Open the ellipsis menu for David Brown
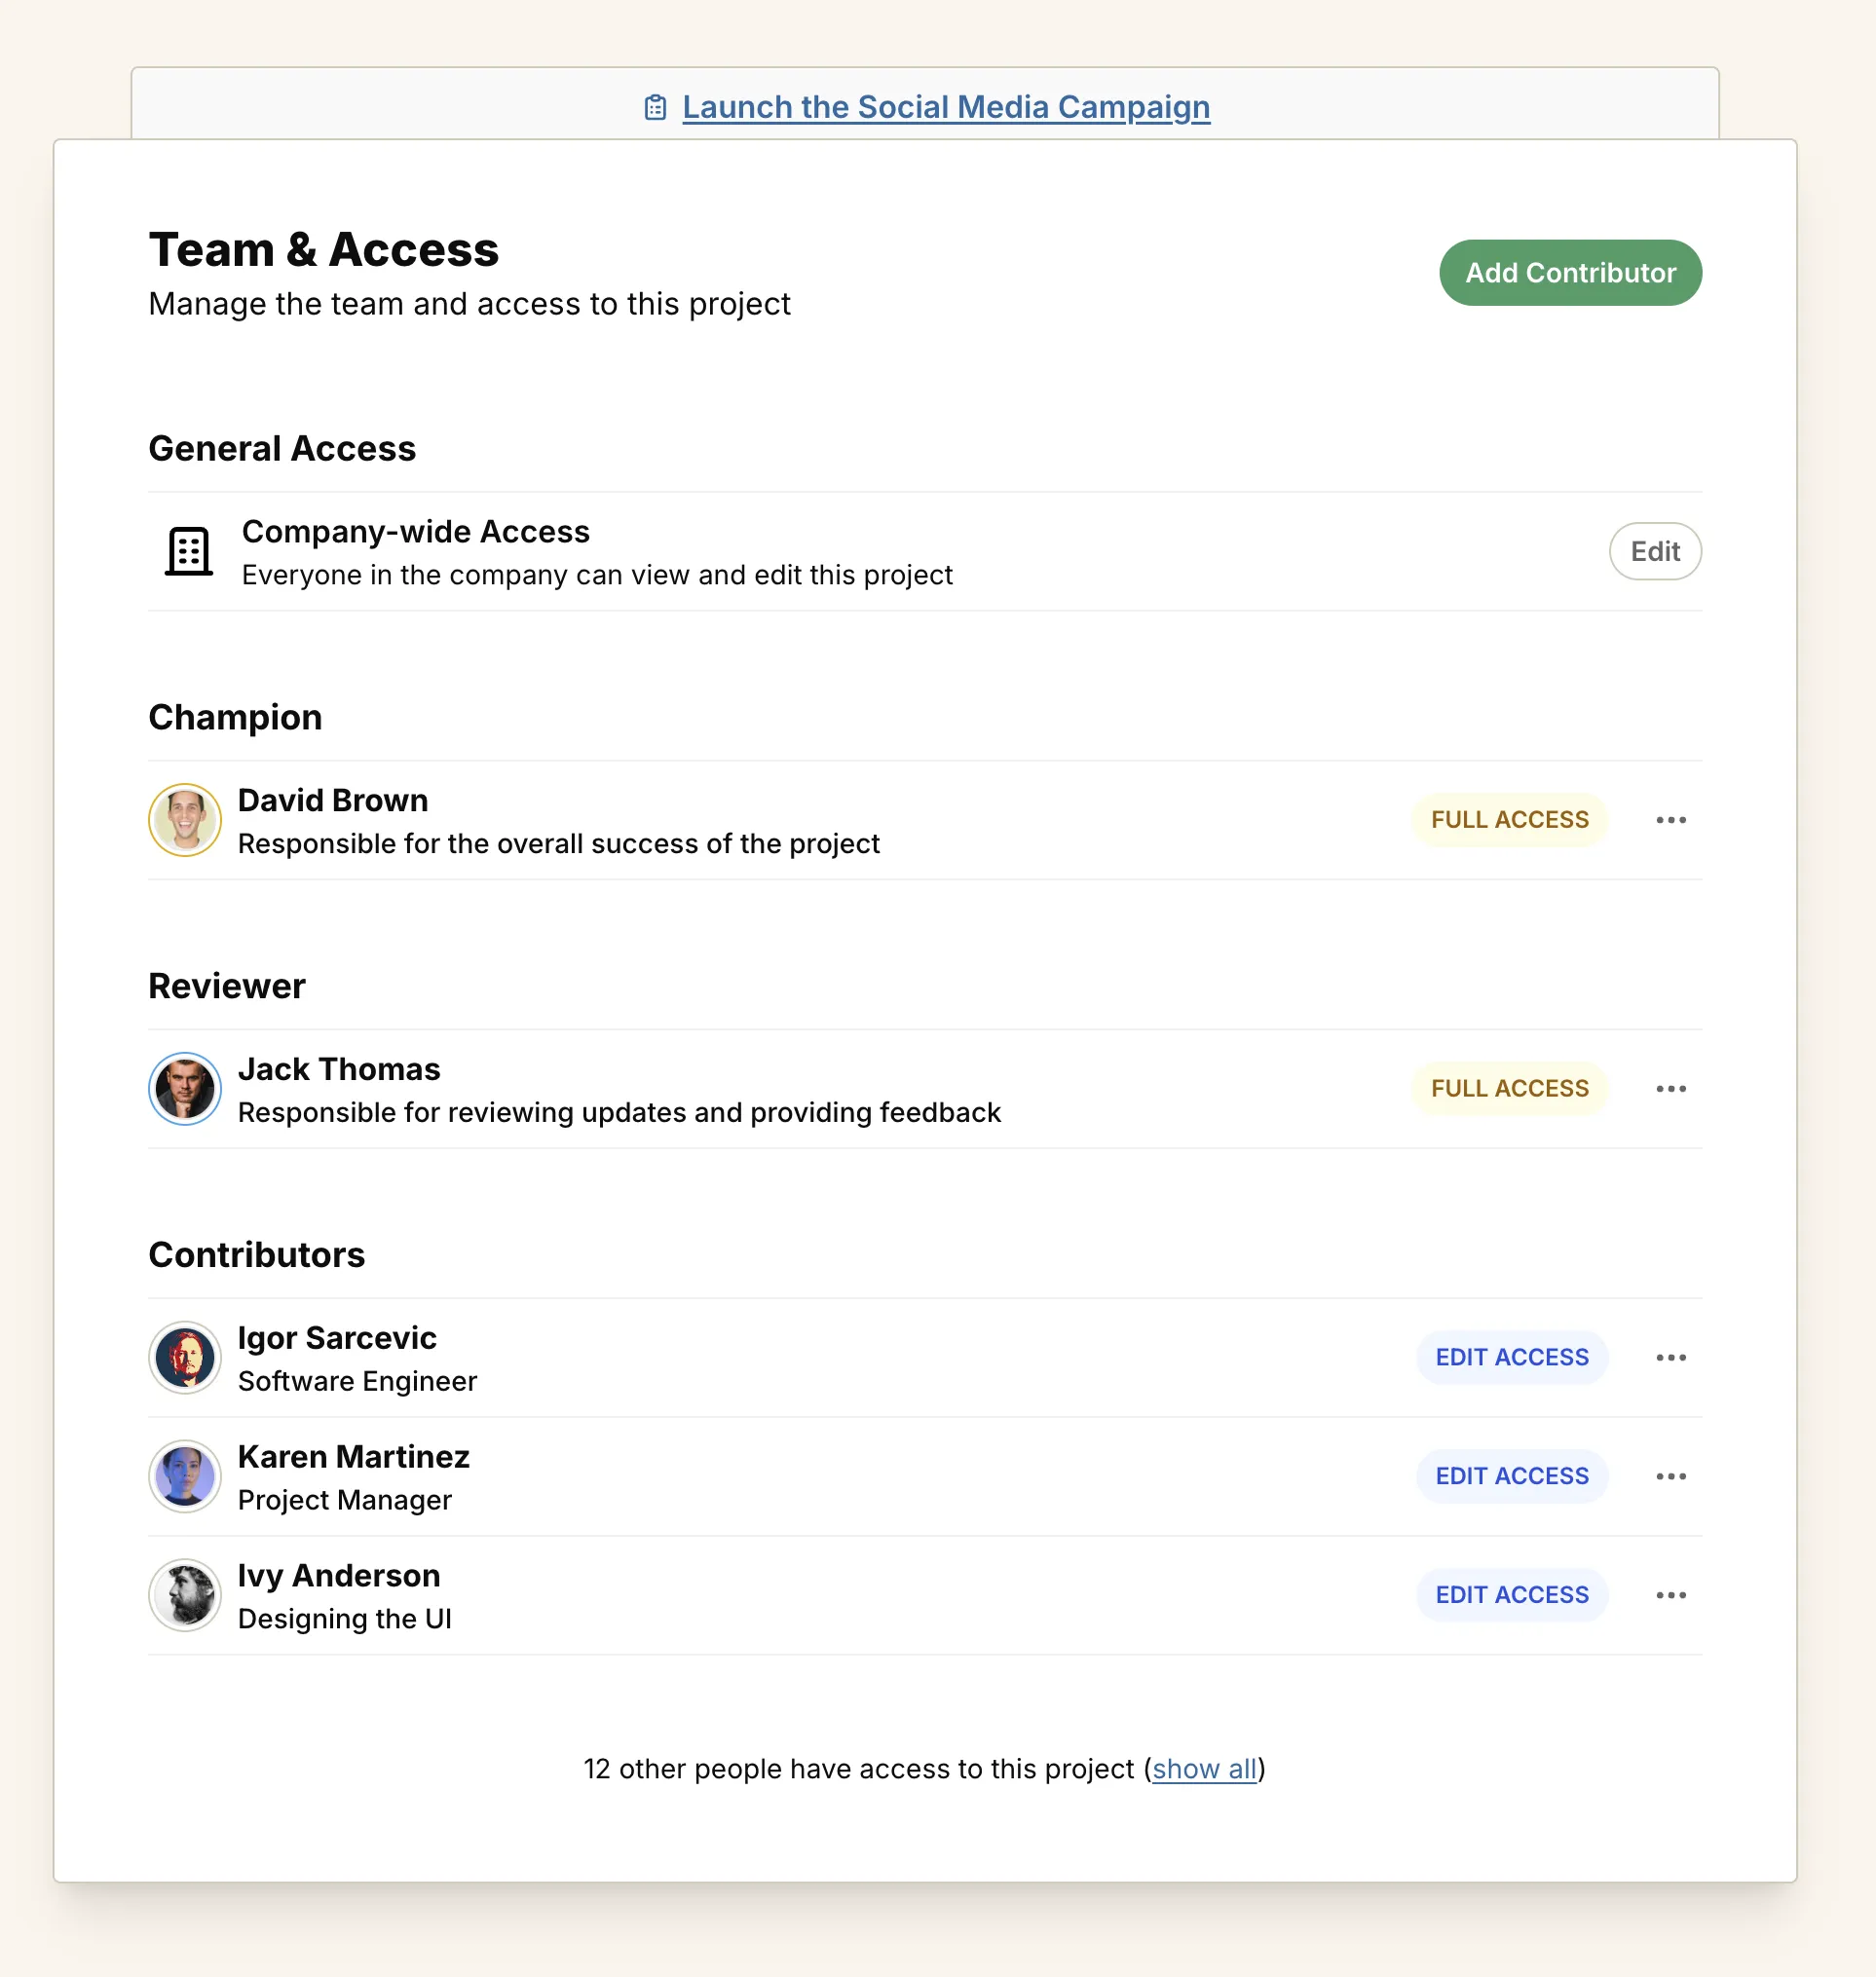This screenshot has height=1977, width=1876. pyautogui.click(x=1670, y=819)
